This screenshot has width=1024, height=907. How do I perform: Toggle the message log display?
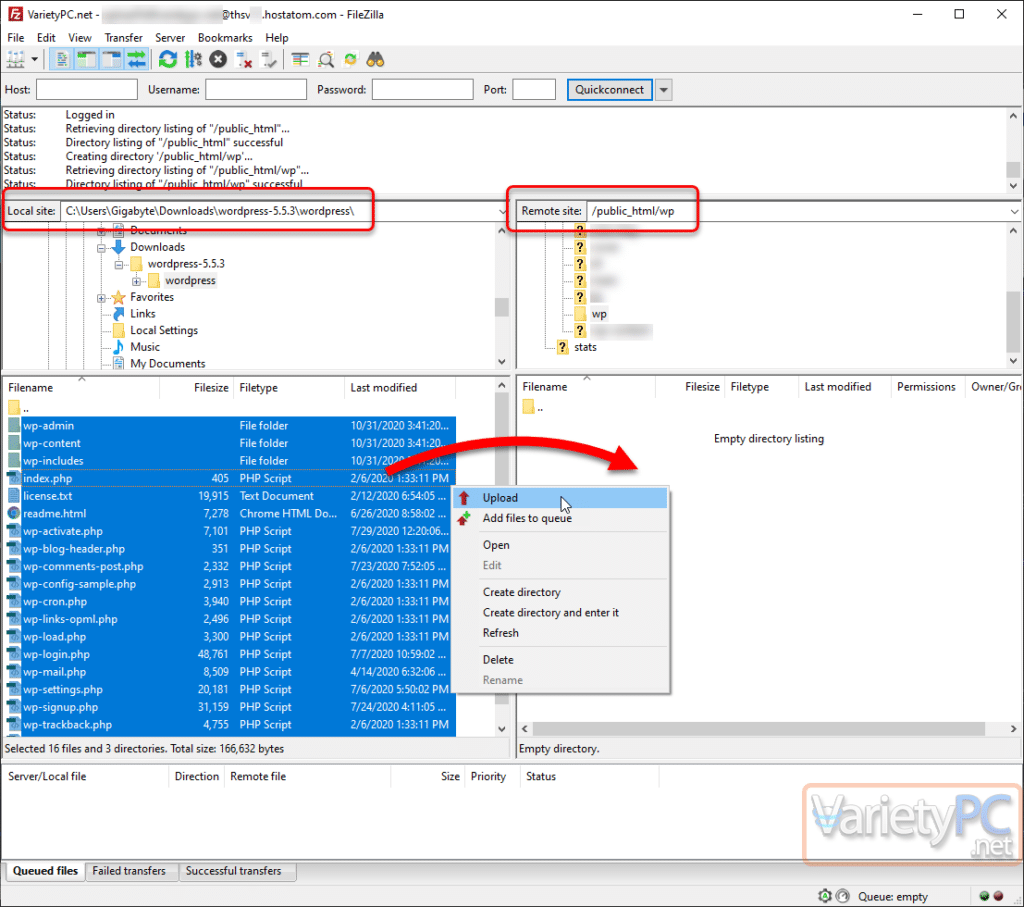[x=61, y=60]
